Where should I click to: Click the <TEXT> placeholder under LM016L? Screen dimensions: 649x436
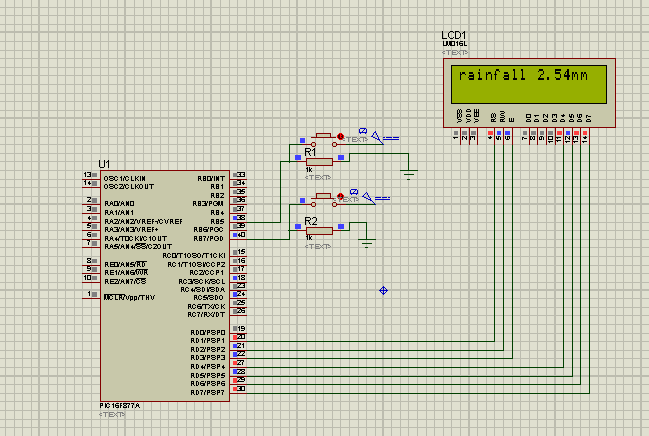click(x=455, y=53)
